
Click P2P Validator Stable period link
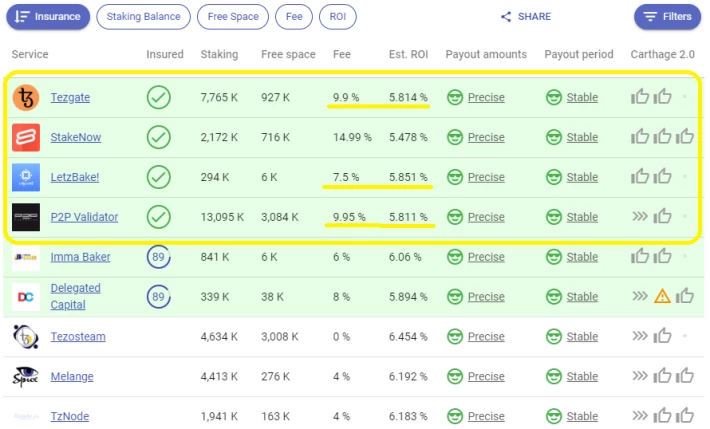click(582, 217)
